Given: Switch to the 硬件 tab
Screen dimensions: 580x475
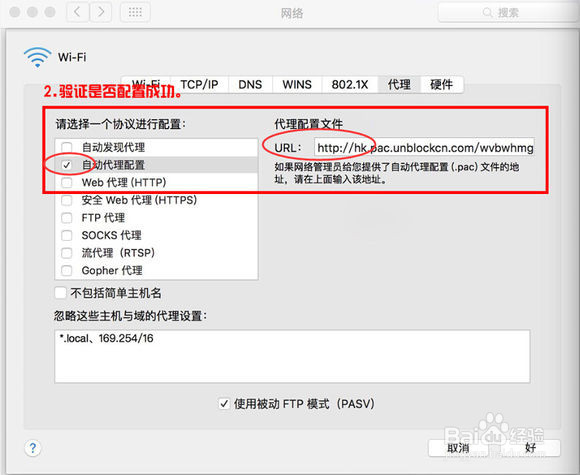Looking at the screenshot, I should tap(442, 84).
